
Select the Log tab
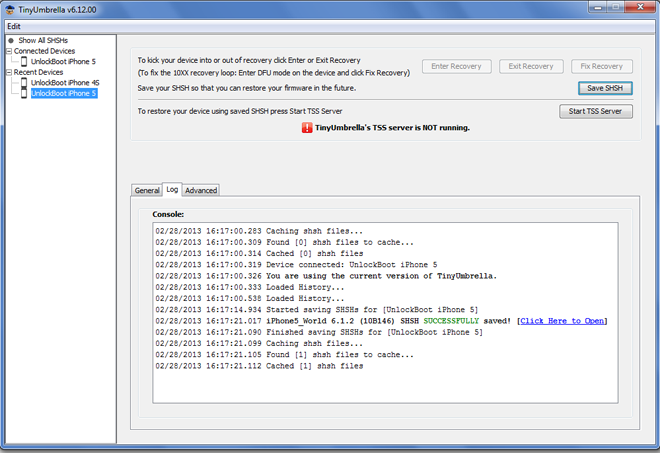pyautogui.click(x=172, y=189)
